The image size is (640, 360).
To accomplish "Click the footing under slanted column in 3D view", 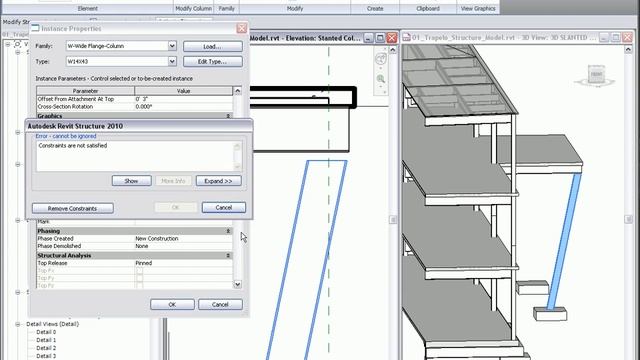I will click(x=550, y=313).
